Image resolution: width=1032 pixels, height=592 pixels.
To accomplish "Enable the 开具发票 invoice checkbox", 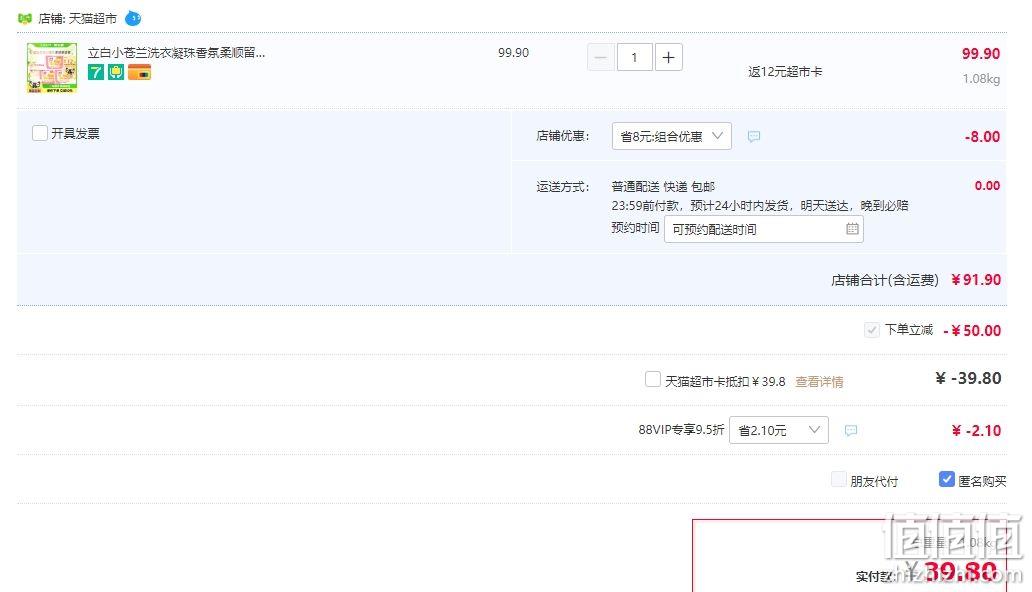I will click(40, 133).
